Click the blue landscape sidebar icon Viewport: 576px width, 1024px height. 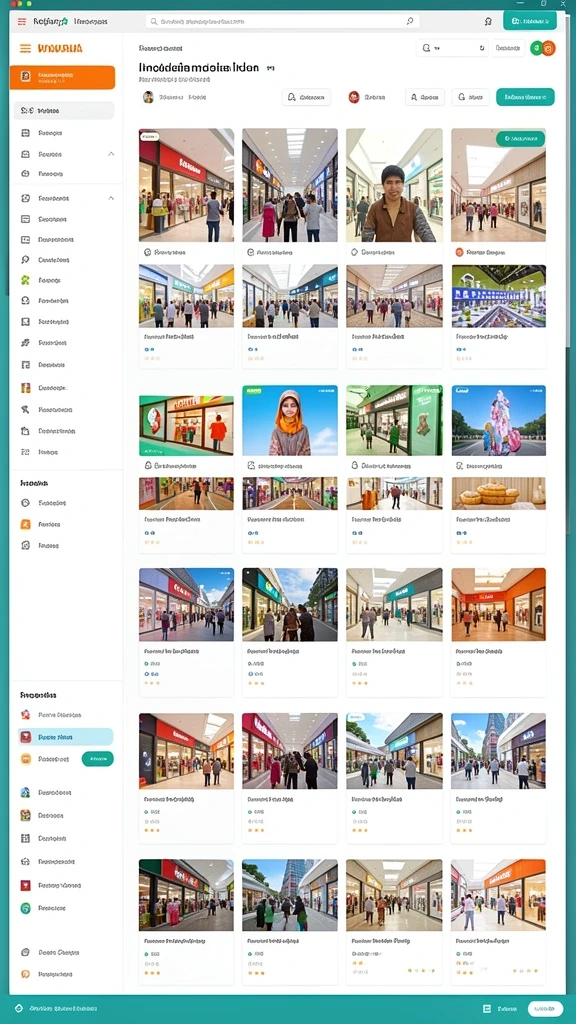coord(25,792)
